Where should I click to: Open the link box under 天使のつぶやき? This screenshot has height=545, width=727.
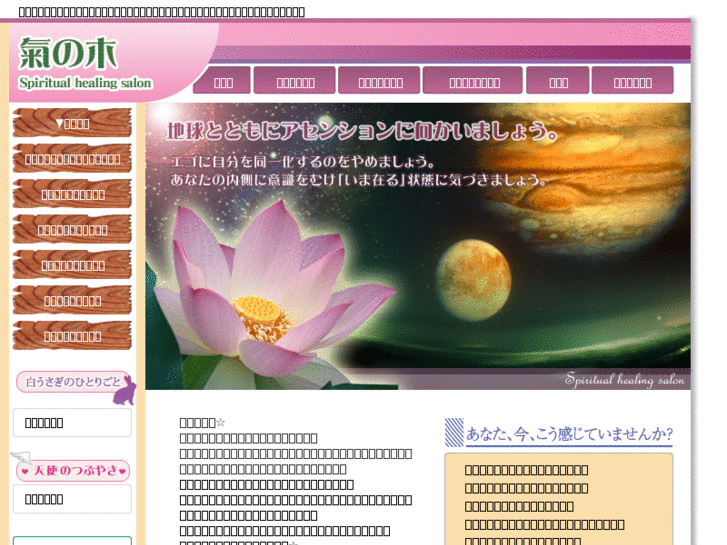click(x=72, y=499)
